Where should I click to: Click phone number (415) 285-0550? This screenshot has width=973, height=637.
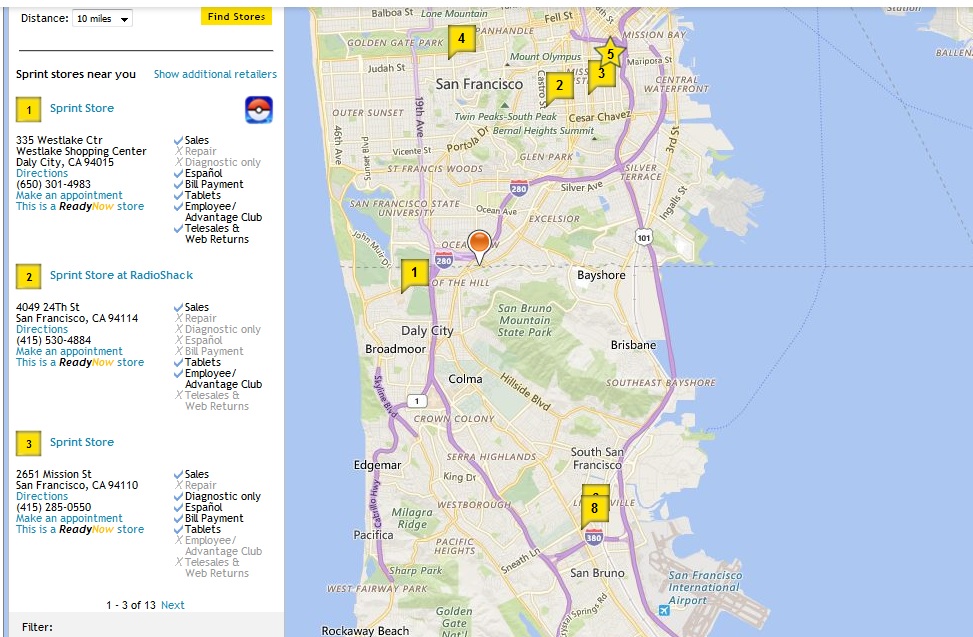(53, 507)
